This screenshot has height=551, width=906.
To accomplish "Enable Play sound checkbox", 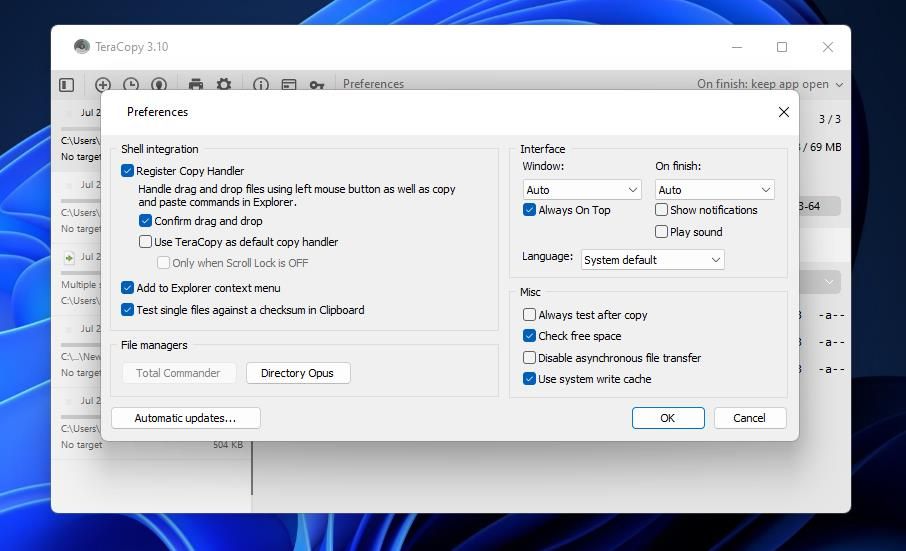I will tap(662, 232).
